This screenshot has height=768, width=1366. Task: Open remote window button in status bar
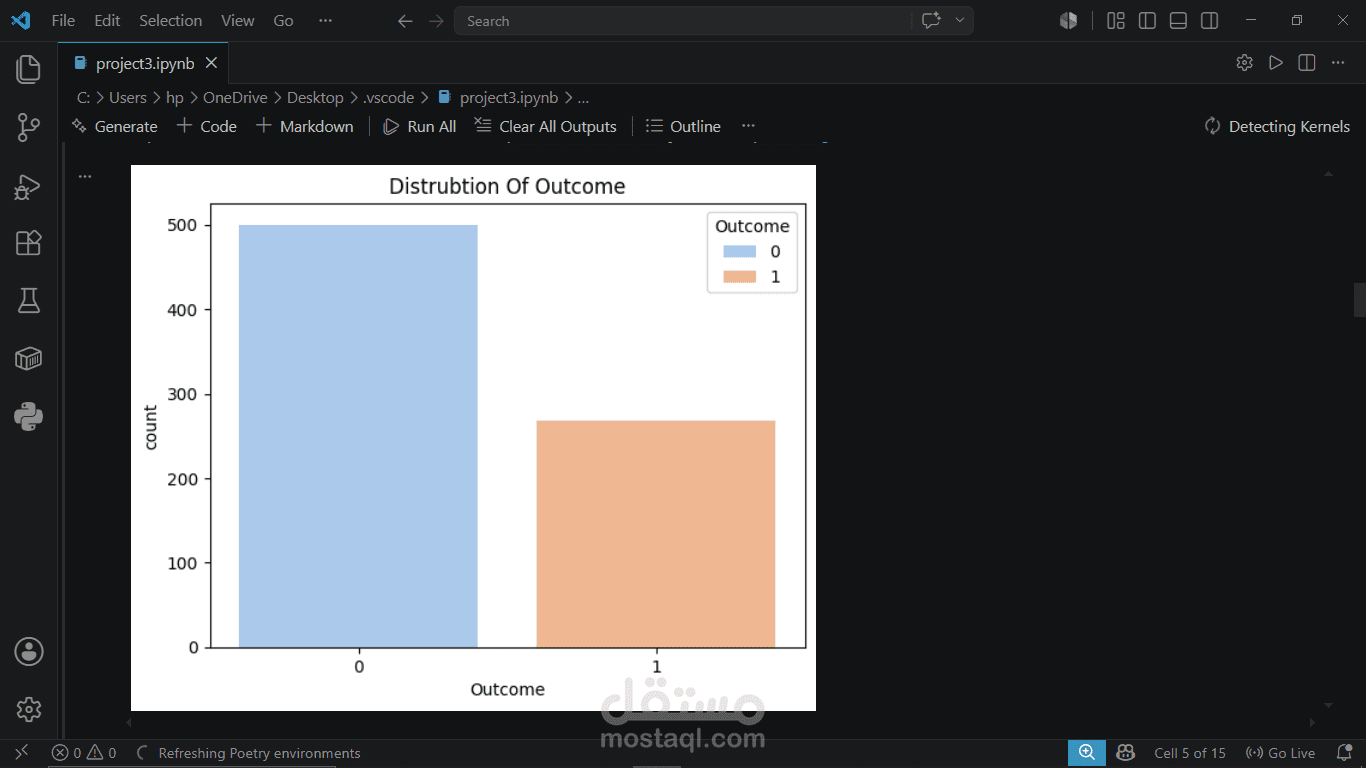click(22, 753)
